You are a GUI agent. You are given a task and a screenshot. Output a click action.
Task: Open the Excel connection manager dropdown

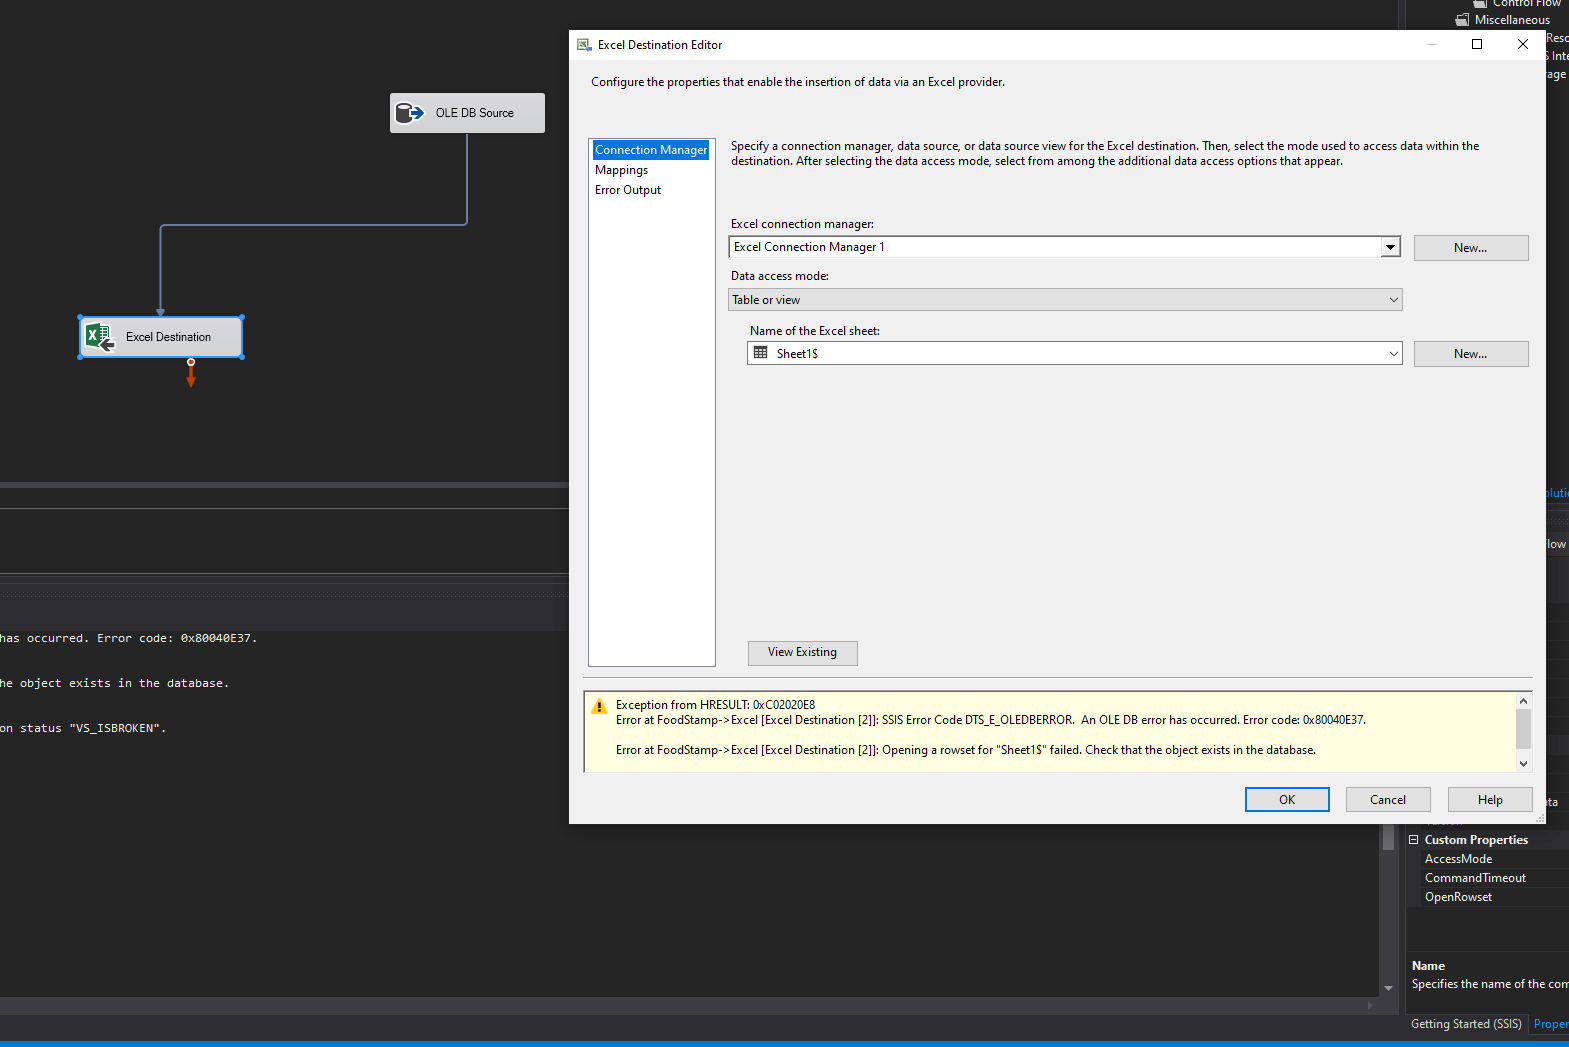pos(1390,247)
